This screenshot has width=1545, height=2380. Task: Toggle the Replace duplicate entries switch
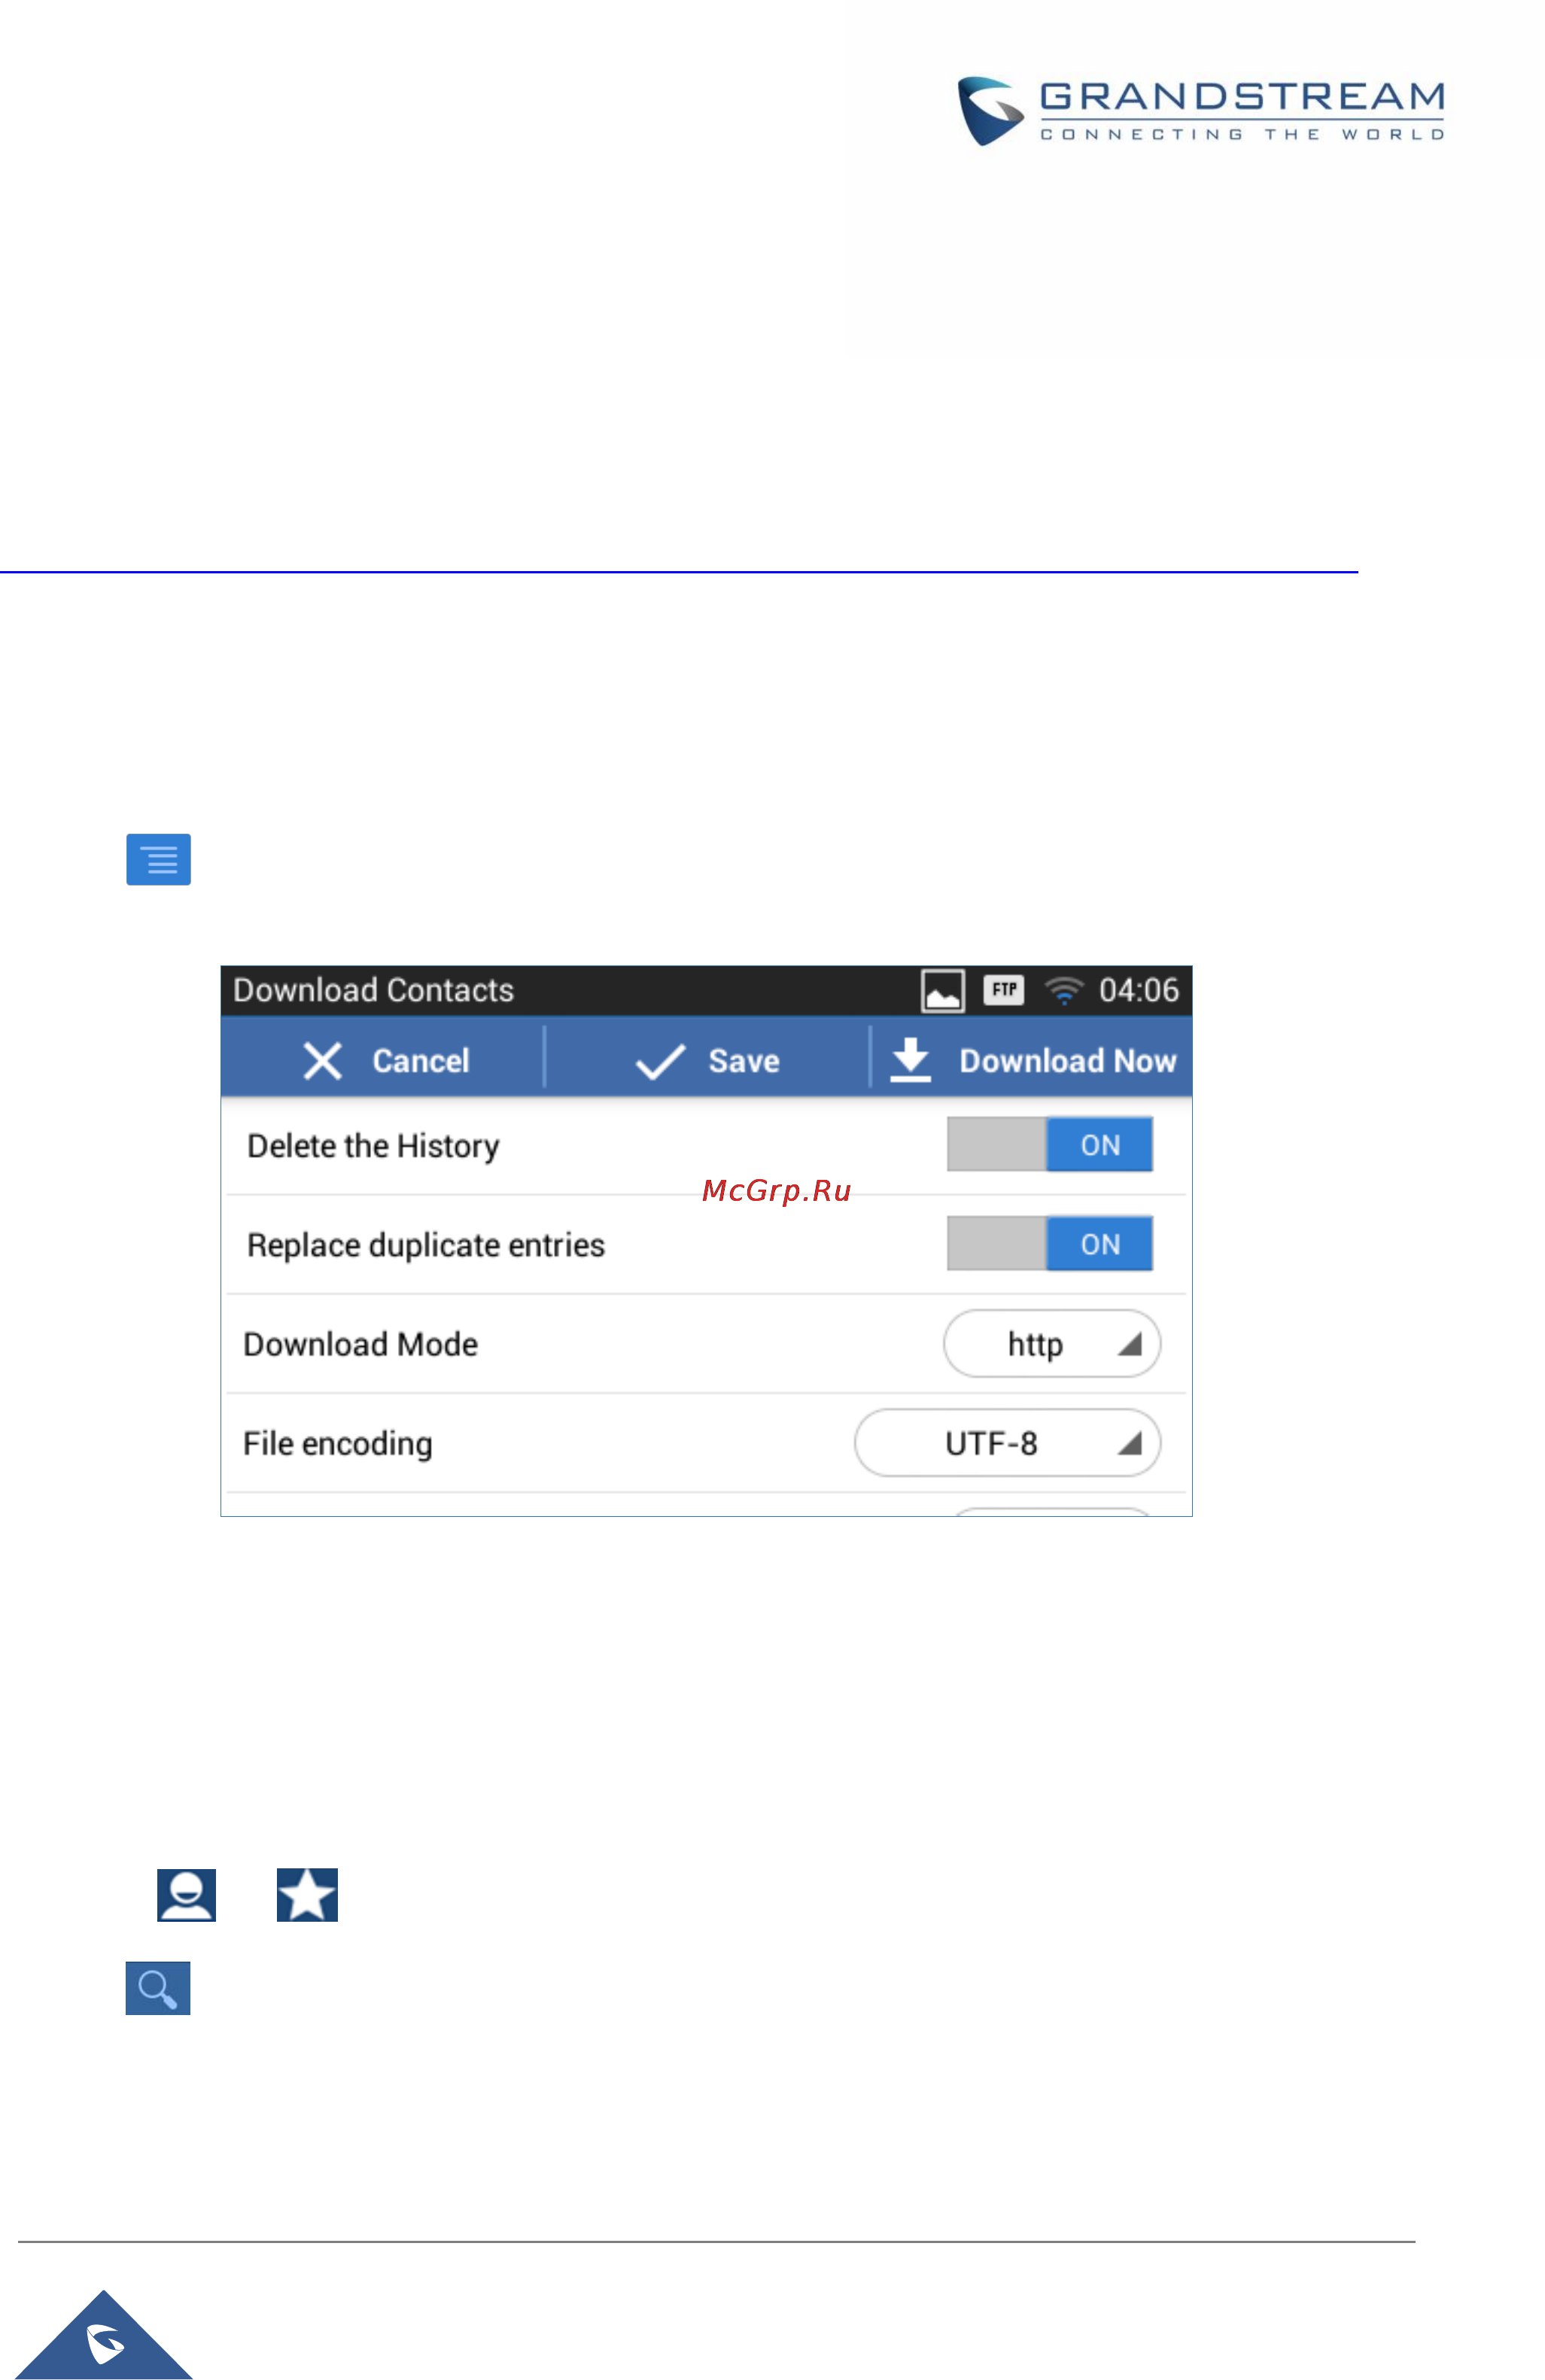(x=1049, y=1243)
